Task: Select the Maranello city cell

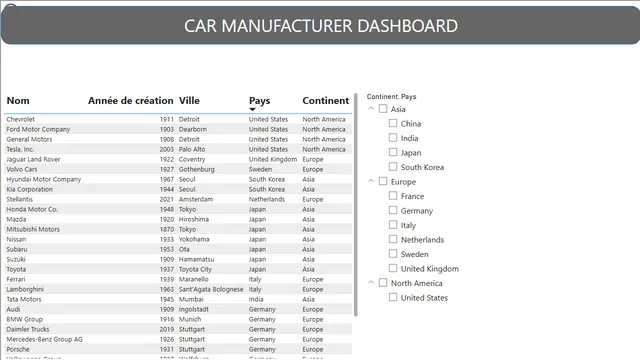Action: tap(193, 279)
